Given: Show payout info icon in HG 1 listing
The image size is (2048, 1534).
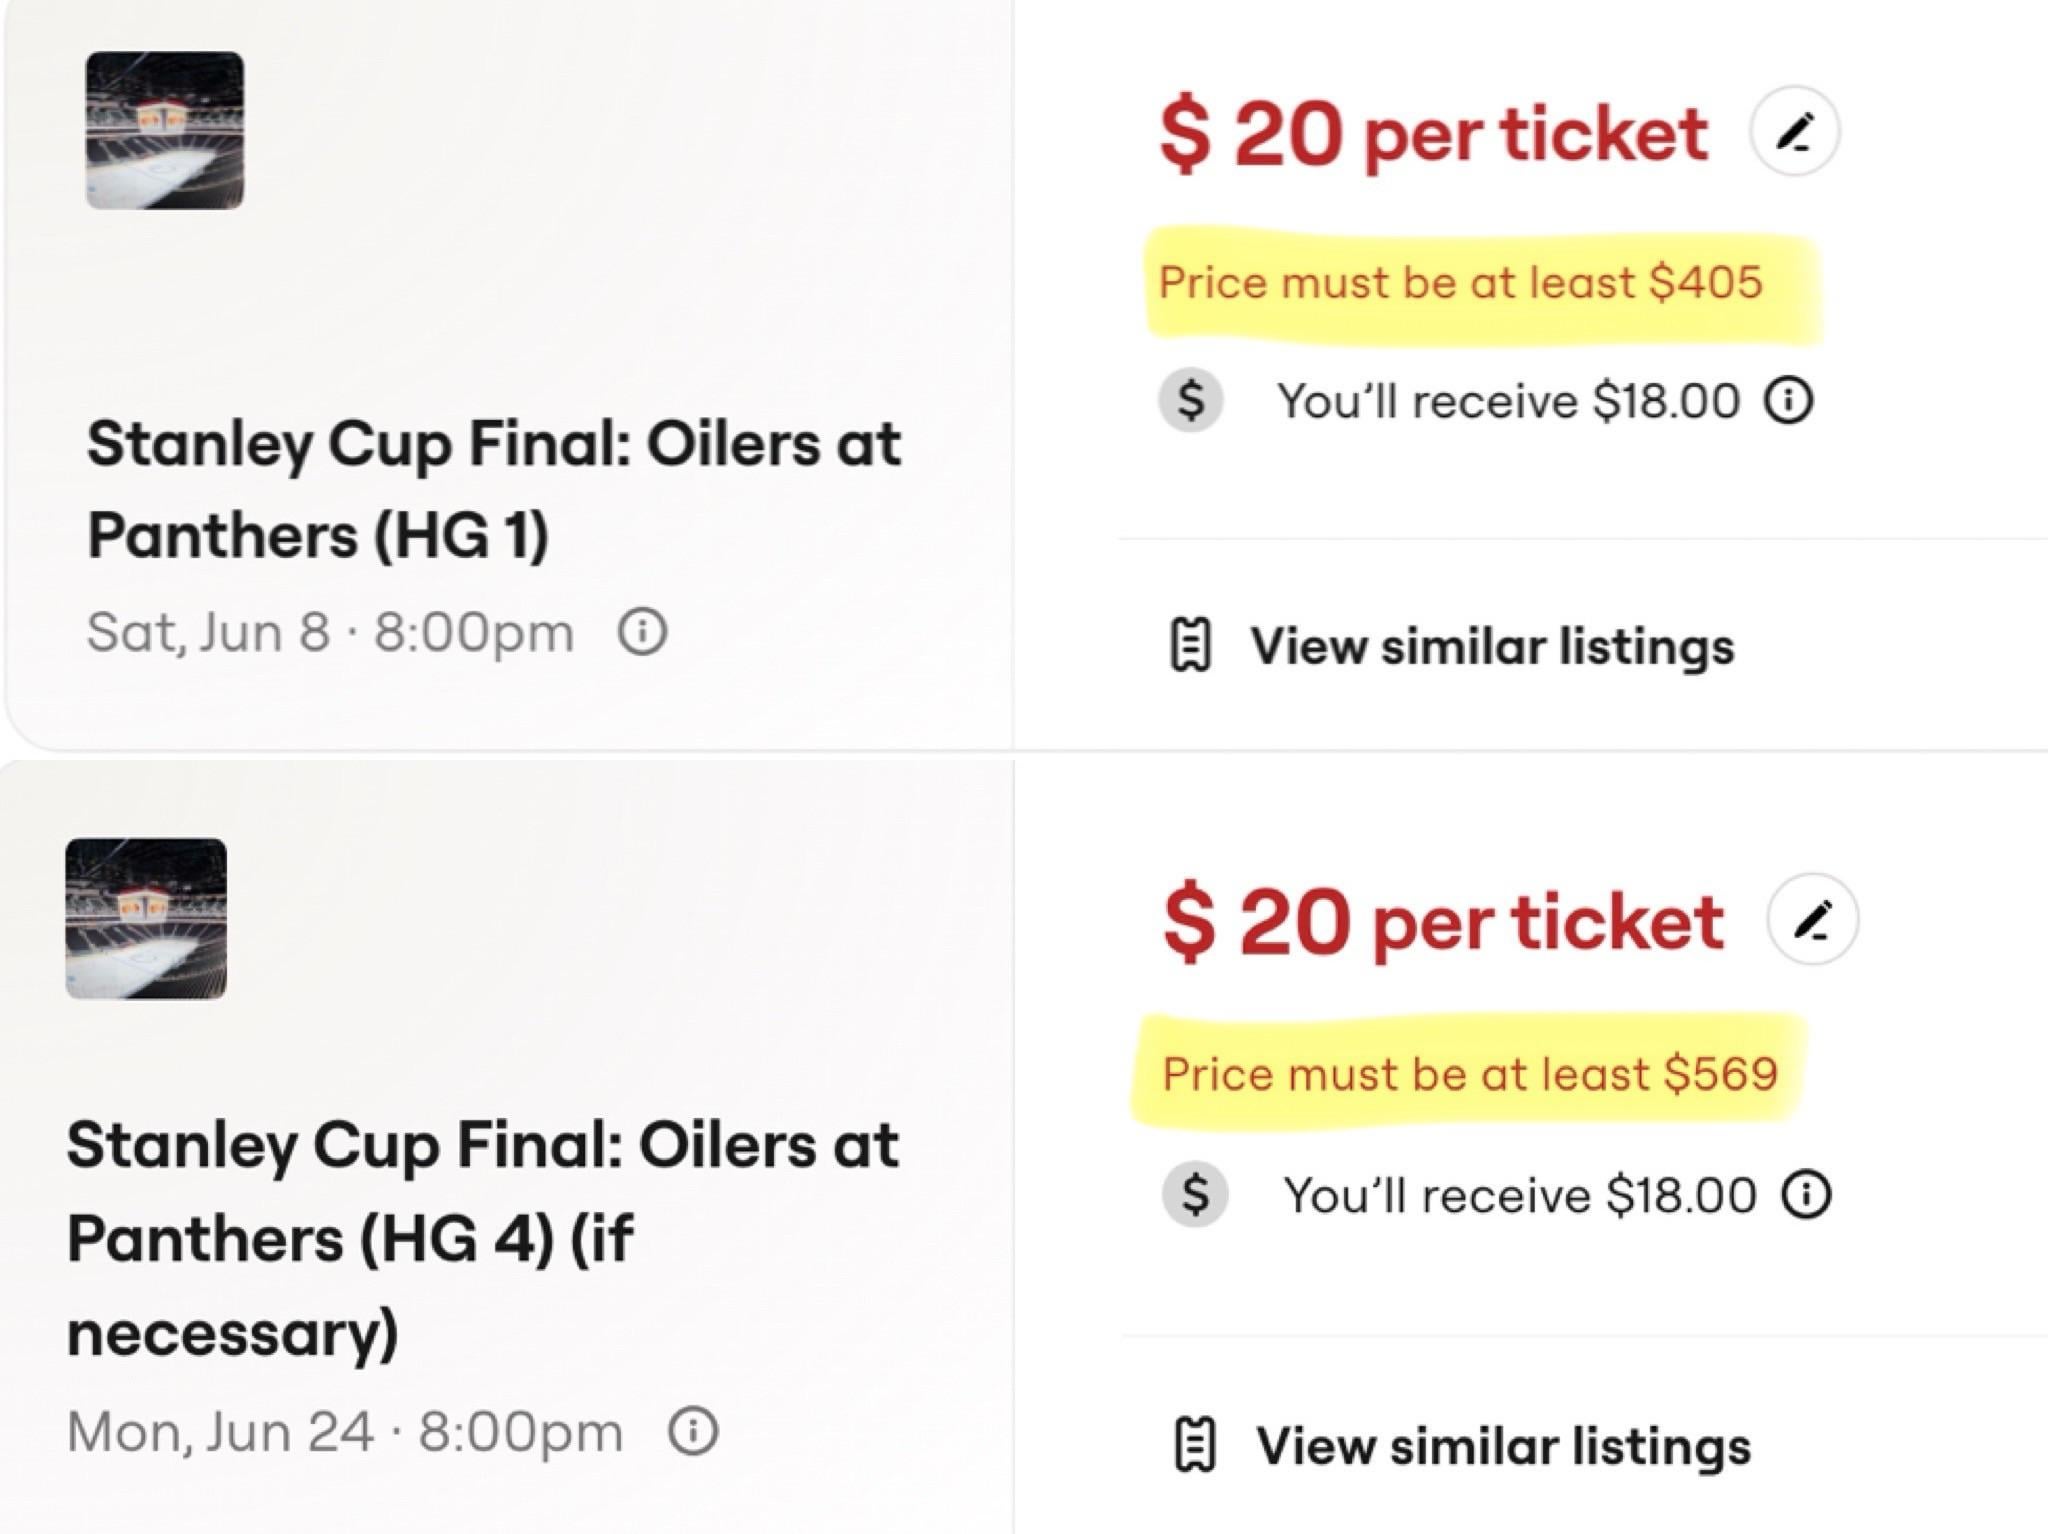Looking at the screenshot, I should click(1789, 401).
